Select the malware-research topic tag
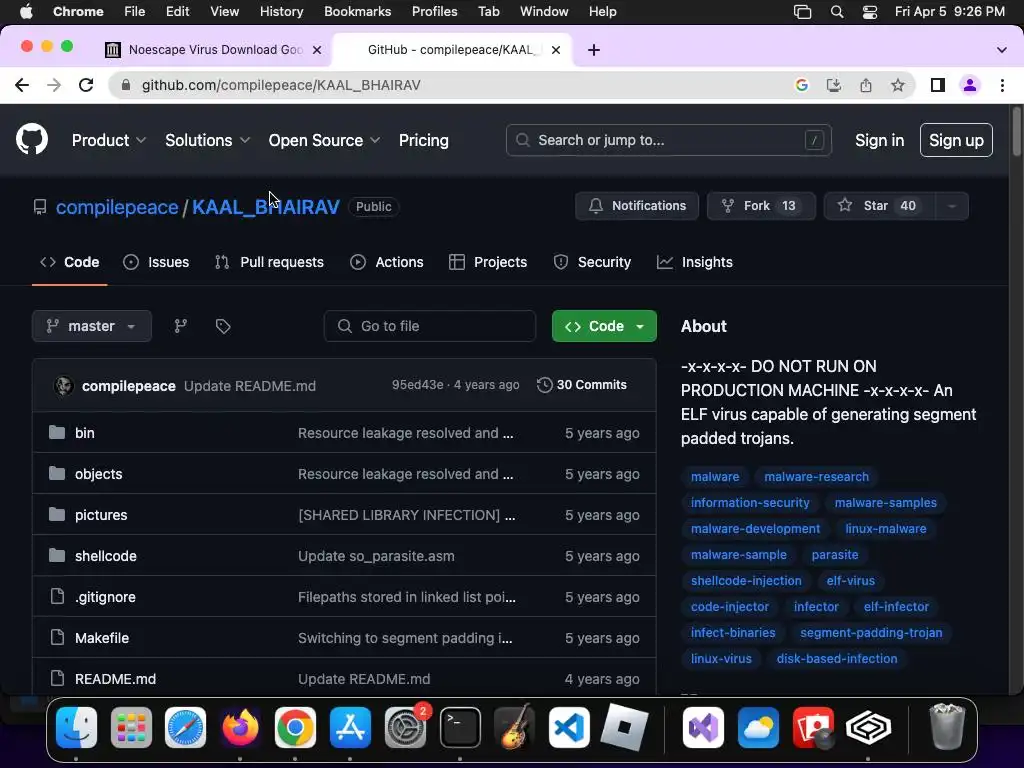The height and width of the screenshot is (768, 1024). tap(816, 477)
